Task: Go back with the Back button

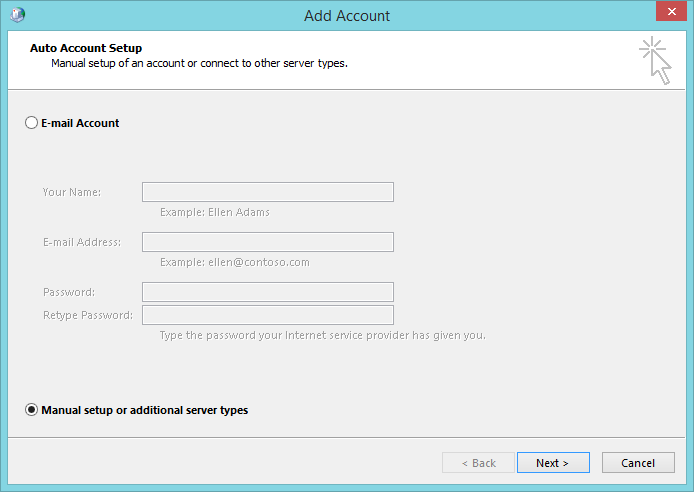Action: [478, 463]
